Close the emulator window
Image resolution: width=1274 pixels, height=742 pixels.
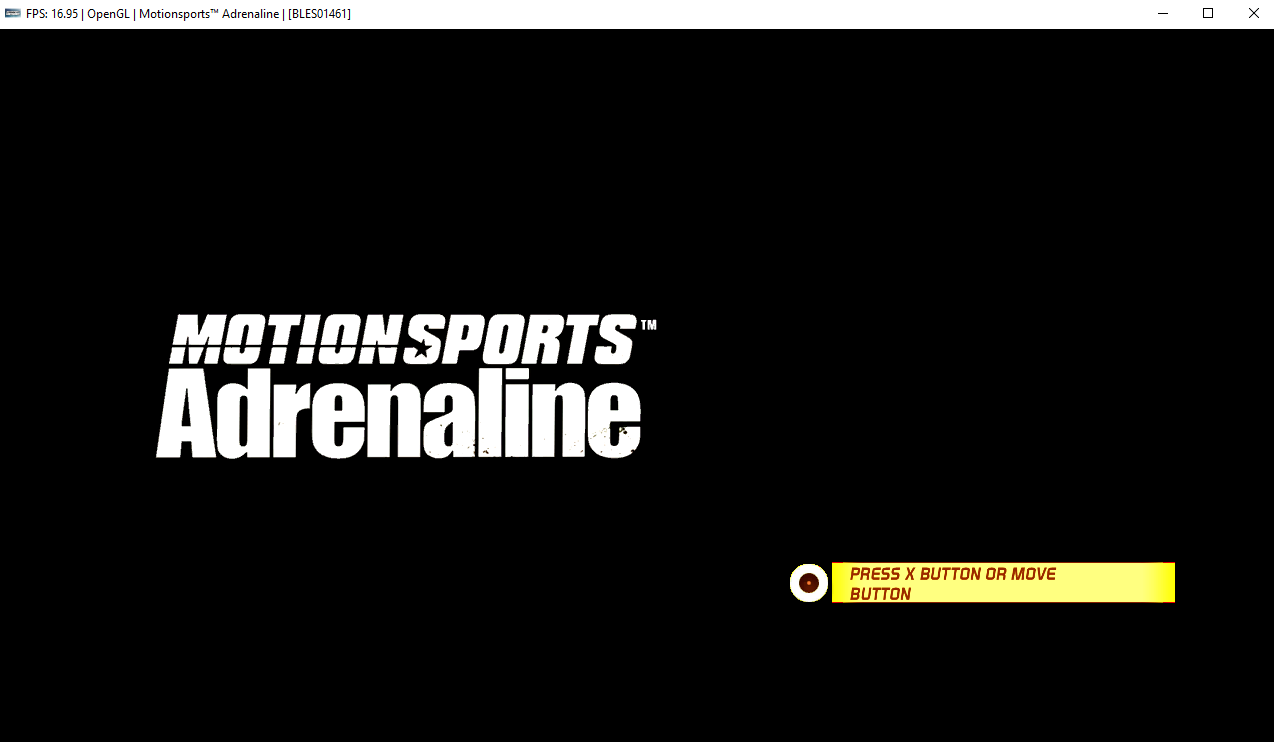(x=1253, y=13)
